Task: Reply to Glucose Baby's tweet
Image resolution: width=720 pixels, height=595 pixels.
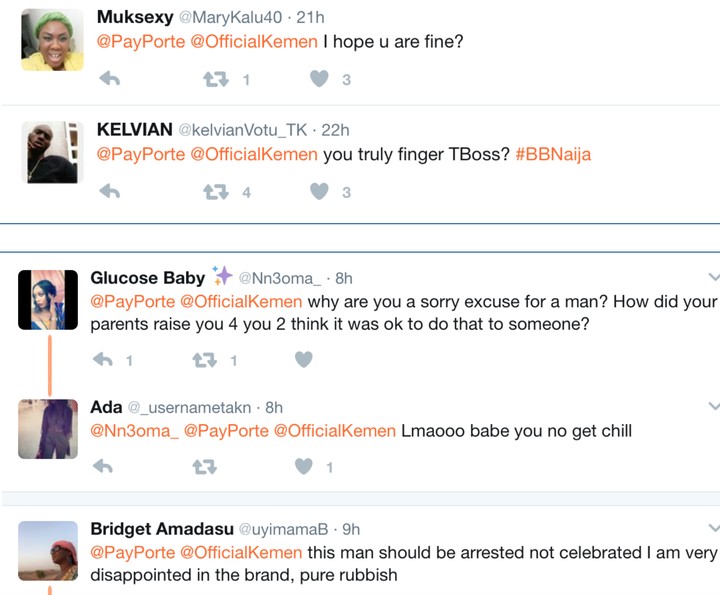Action: (103, 359)
